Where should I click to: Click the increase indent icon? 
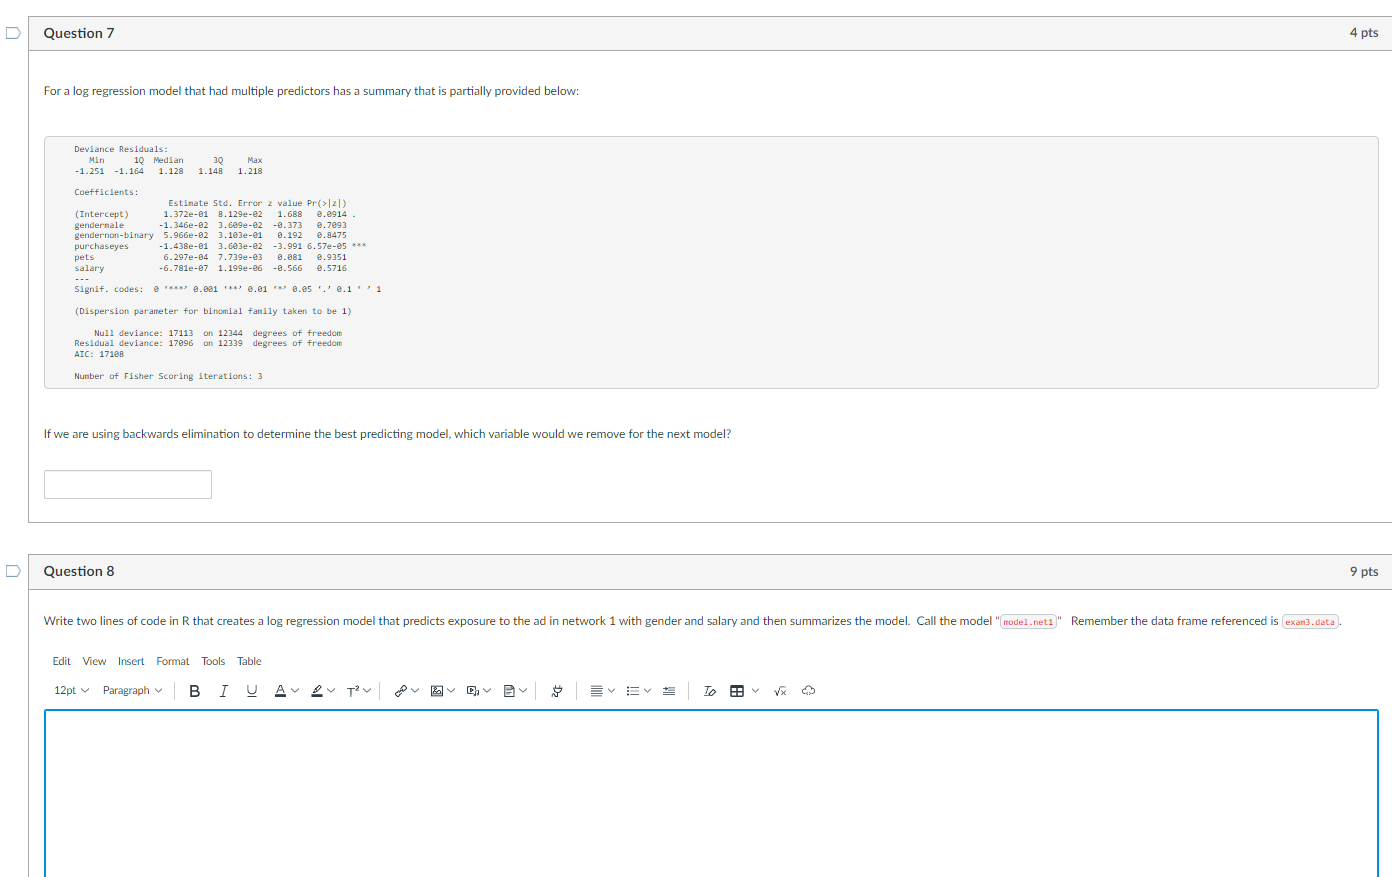coord(668,690)
